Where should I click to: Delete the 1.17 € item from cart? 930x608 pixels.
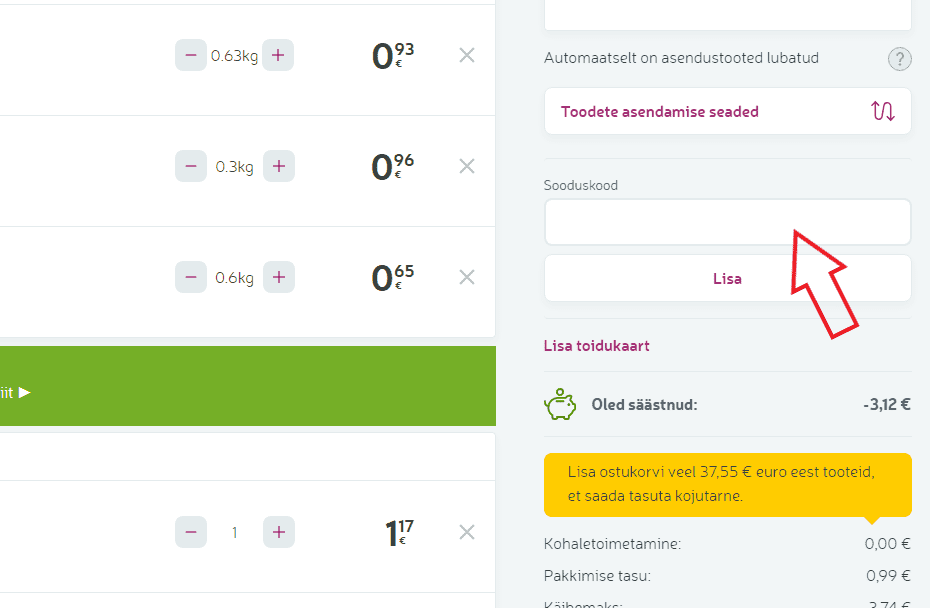[x=466, y=532]
